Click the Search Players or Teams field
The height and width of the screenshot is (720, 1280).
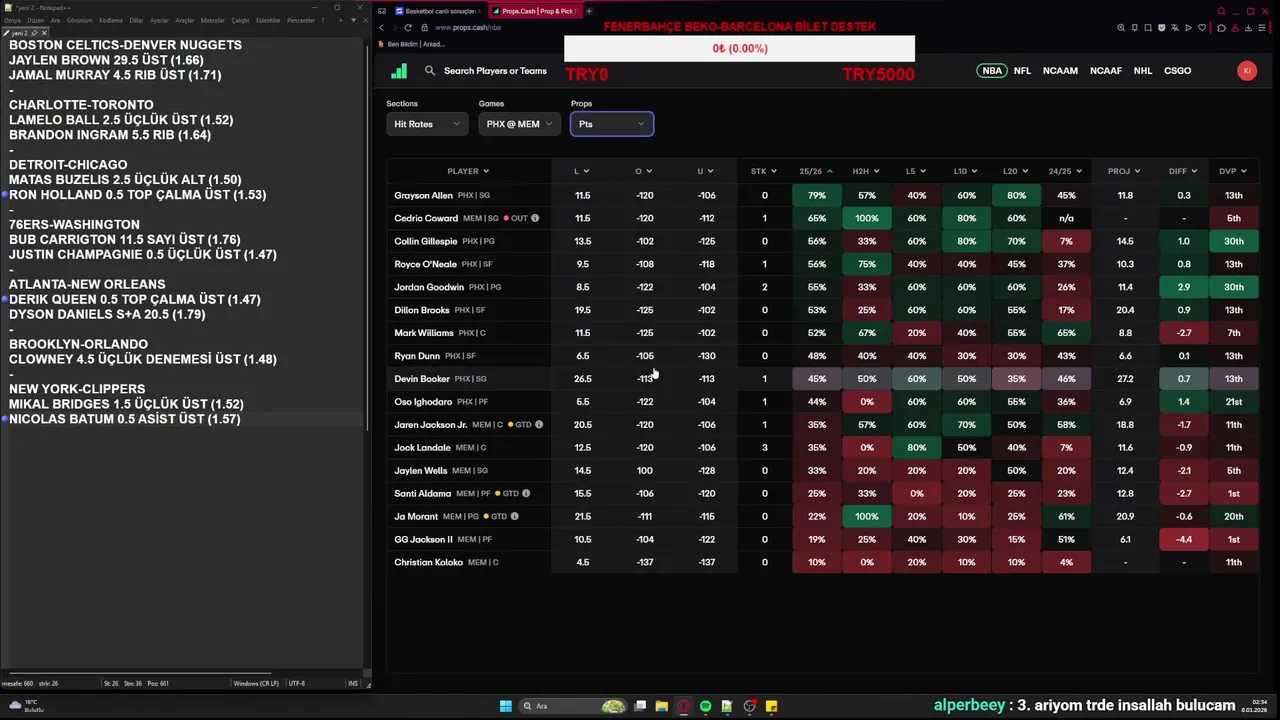point(495,71)
